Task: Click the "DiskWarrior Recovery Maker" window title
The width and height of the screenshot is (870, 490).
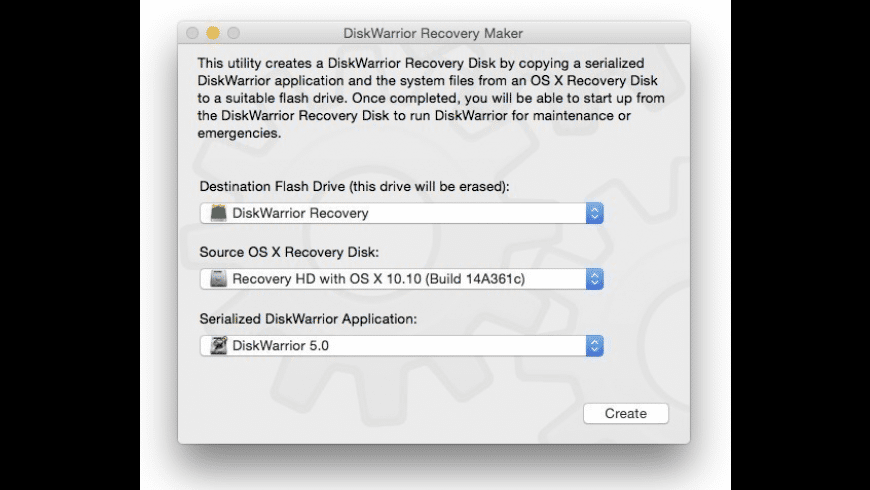Action: 433,33
